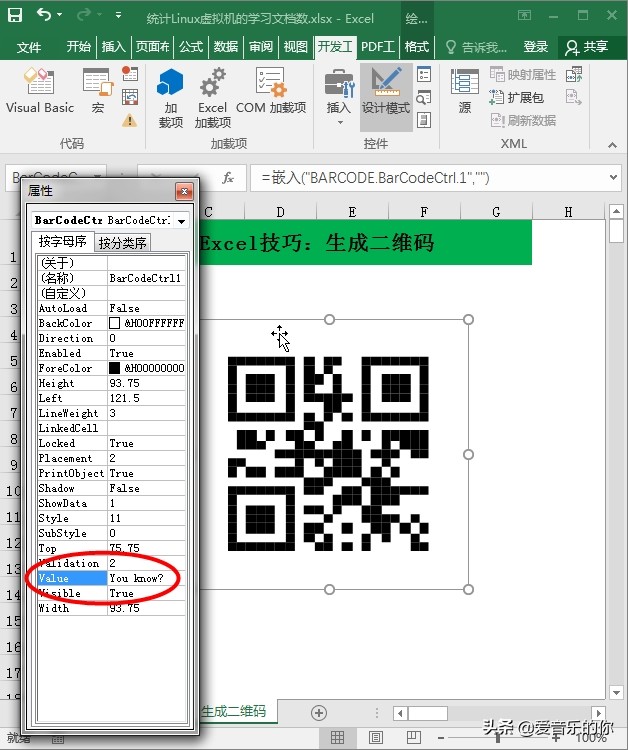
Task: Click 登录 to sign in
Action: 535,47
